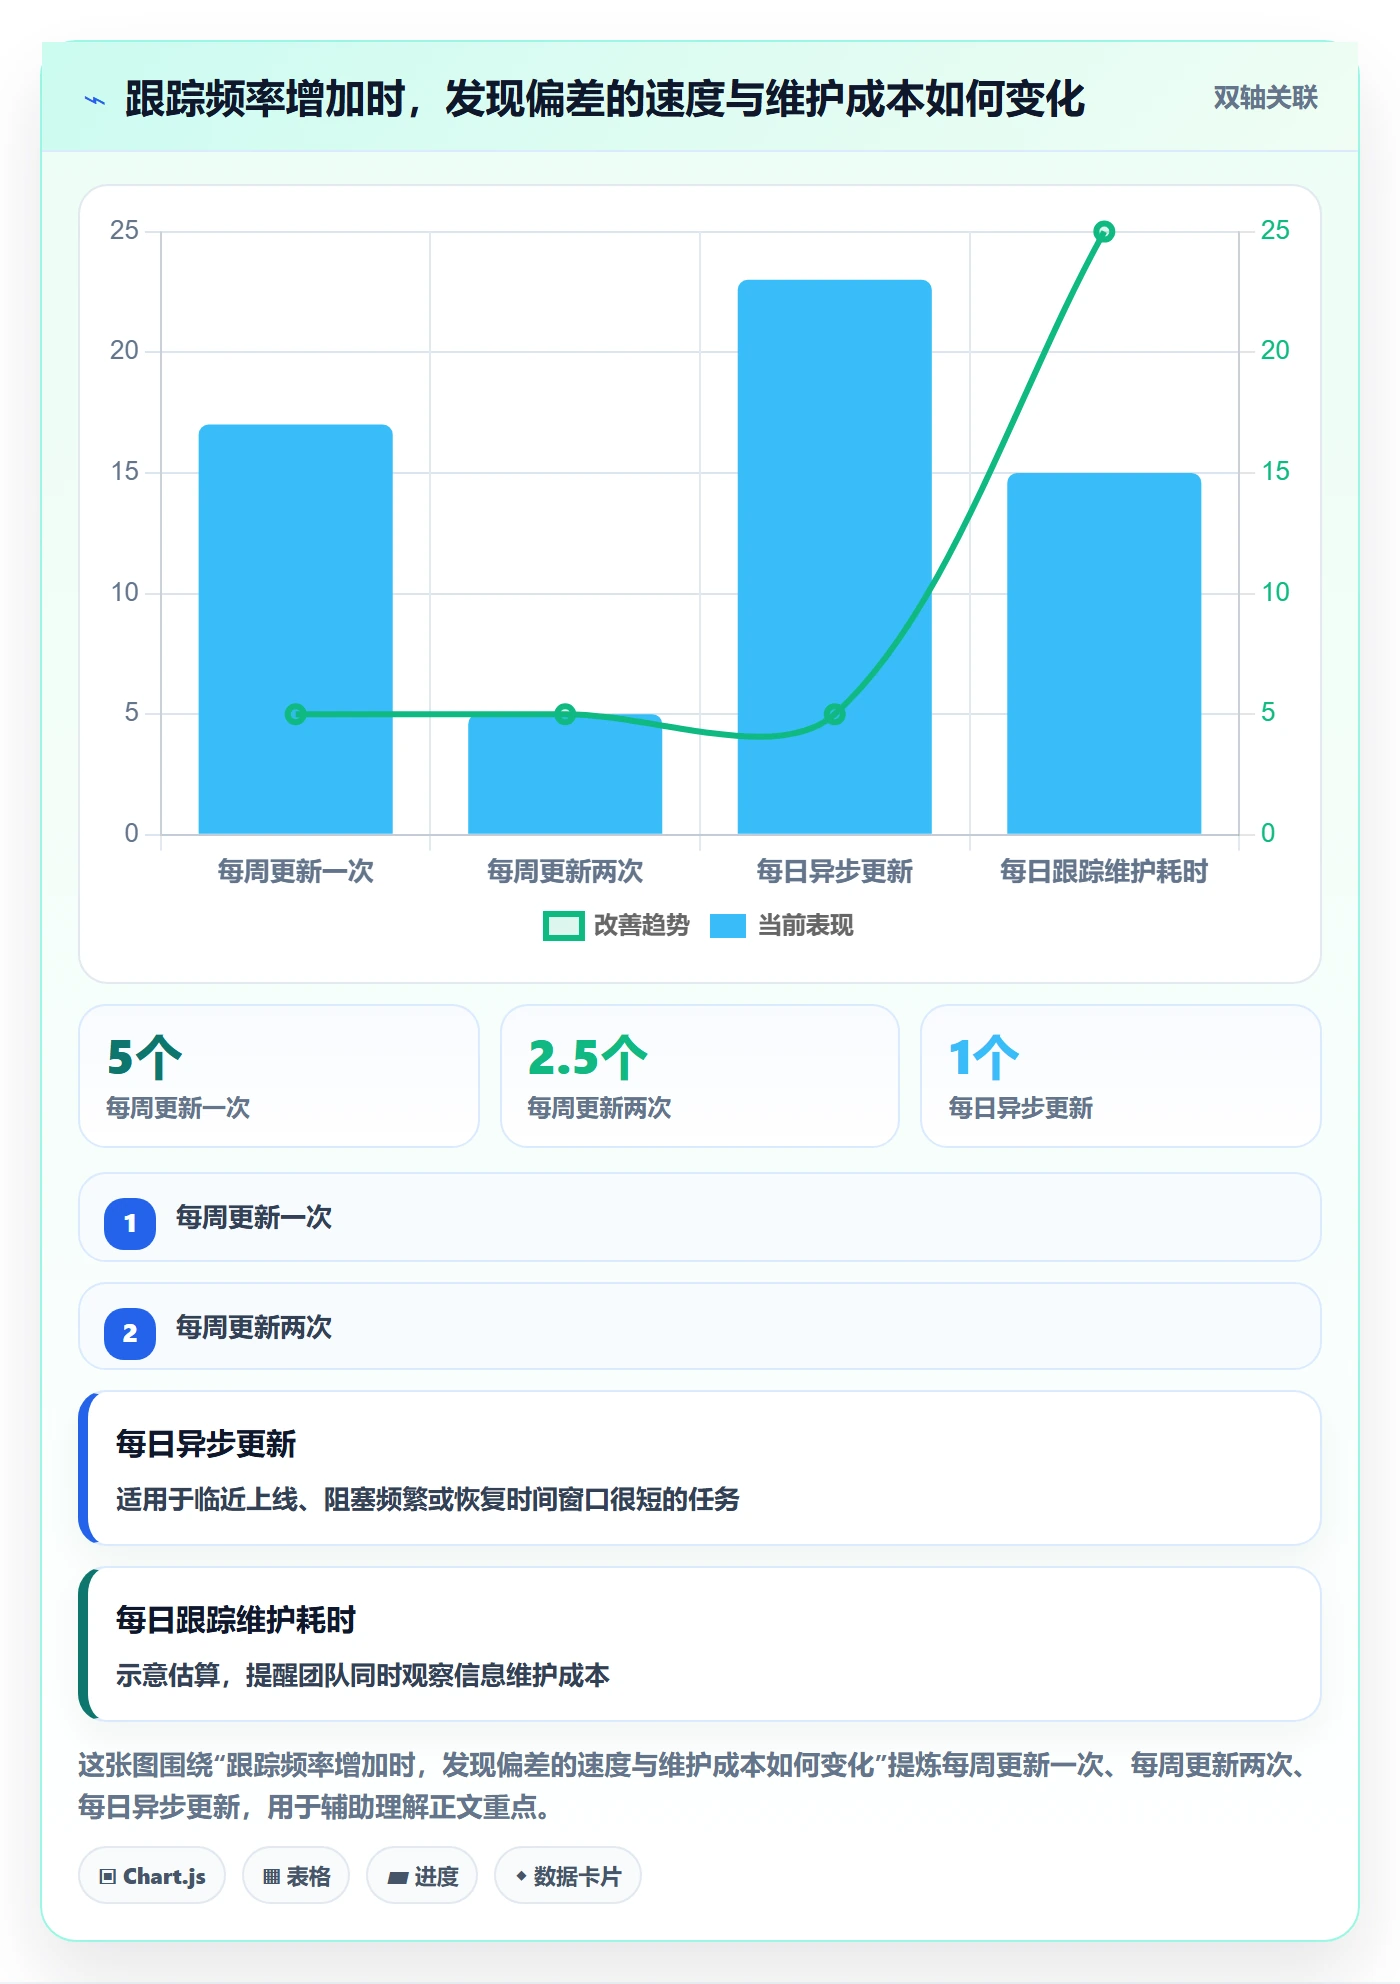Screen dimensions: 1400x1984
Task: Open the 5个 每周更新一次 stat card
Action: (x=279, y=1076)
